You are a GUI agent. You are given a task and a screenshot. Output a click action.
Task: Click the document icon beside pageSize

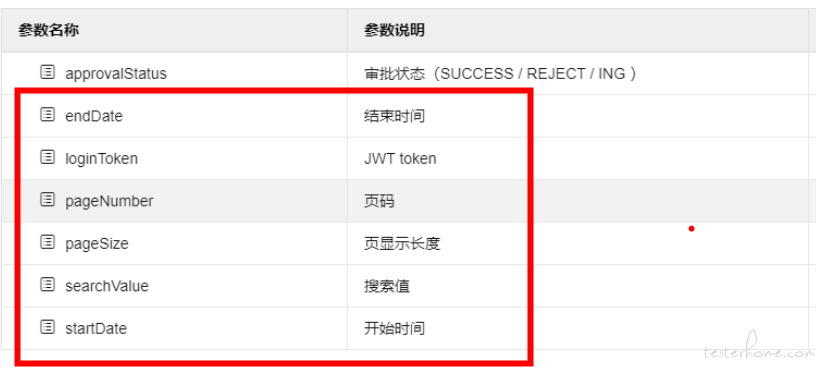[47, 242]
